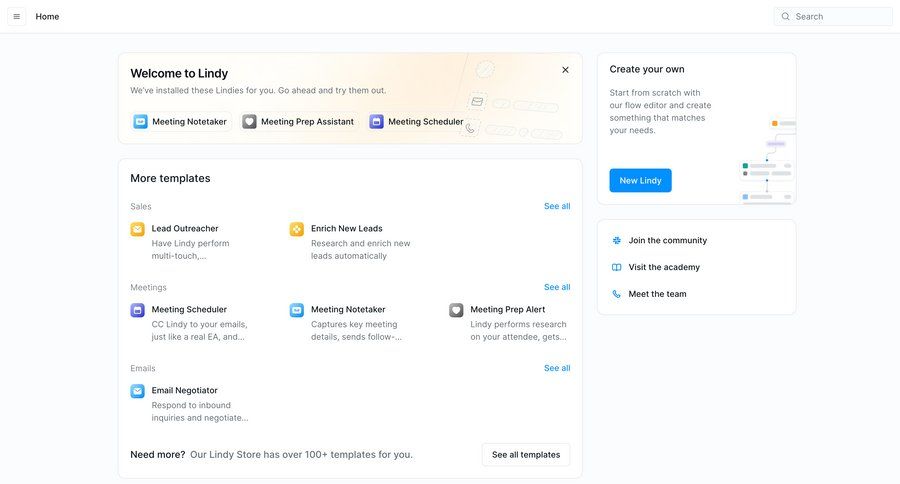Click Meeting Prep Assistant icon in banner

pos(249,122)
